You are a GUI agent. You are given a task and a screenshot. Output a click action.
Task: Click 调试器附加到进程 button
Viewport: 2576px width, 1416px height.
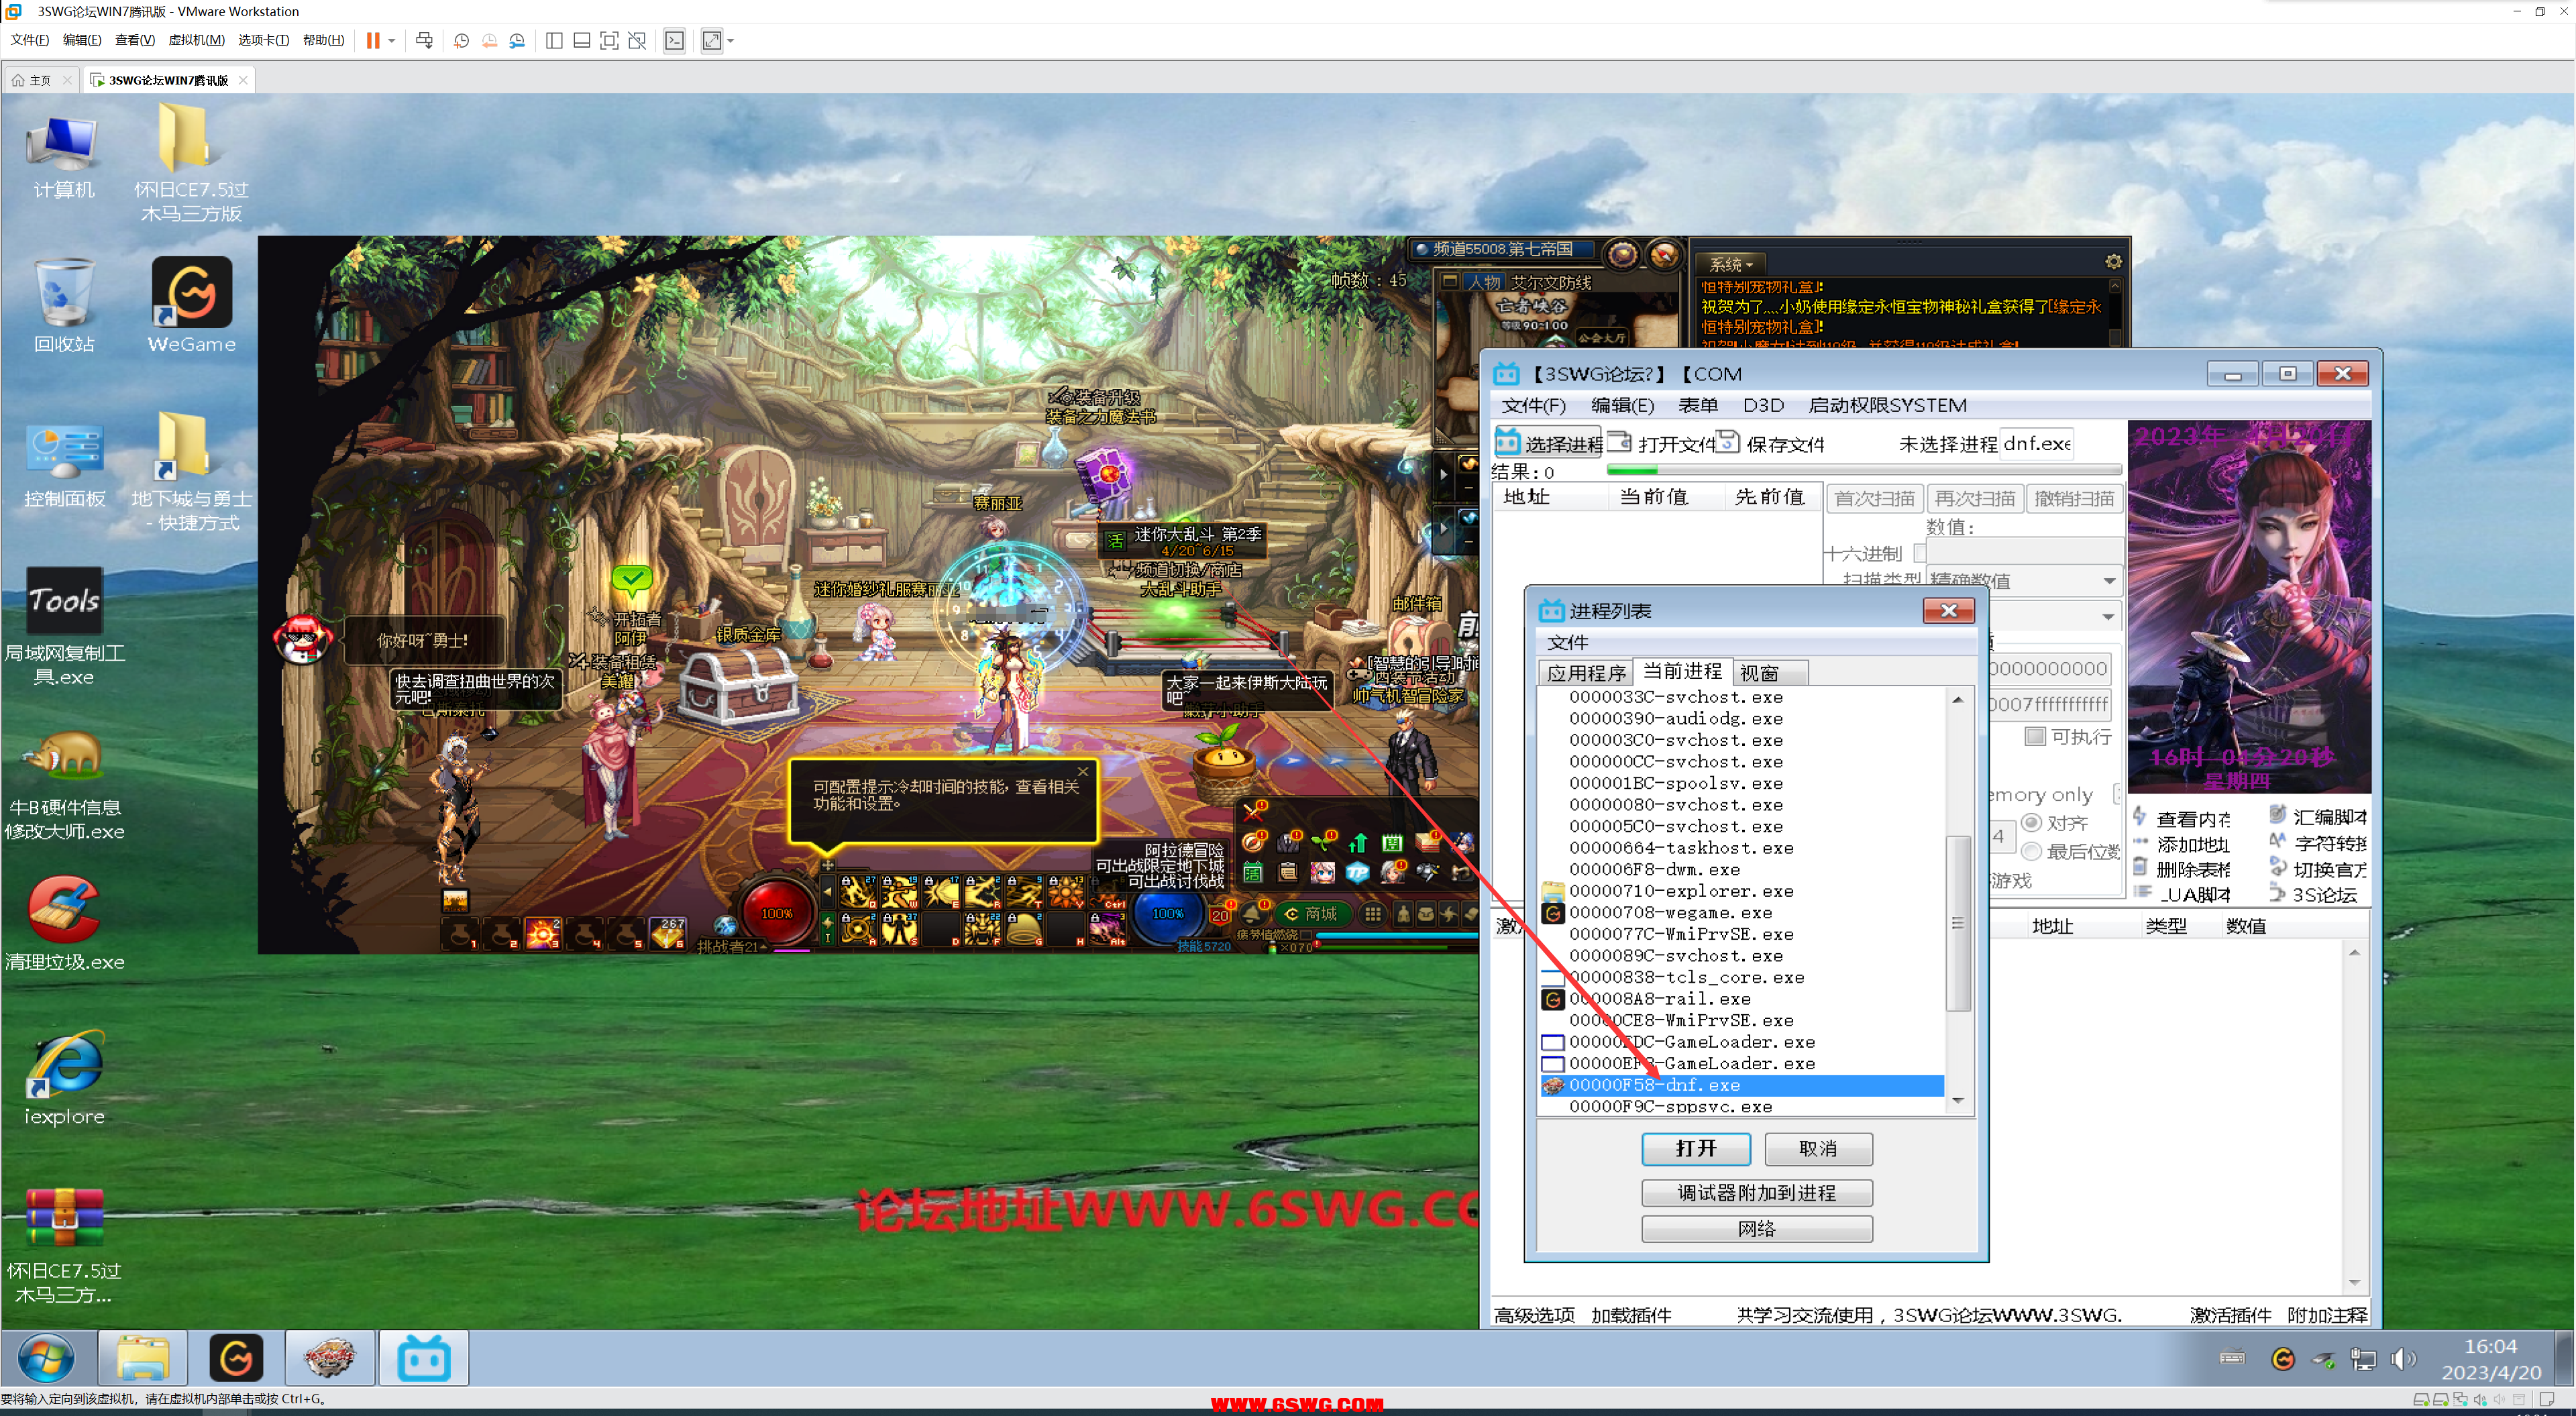tap(1757, 1193)
